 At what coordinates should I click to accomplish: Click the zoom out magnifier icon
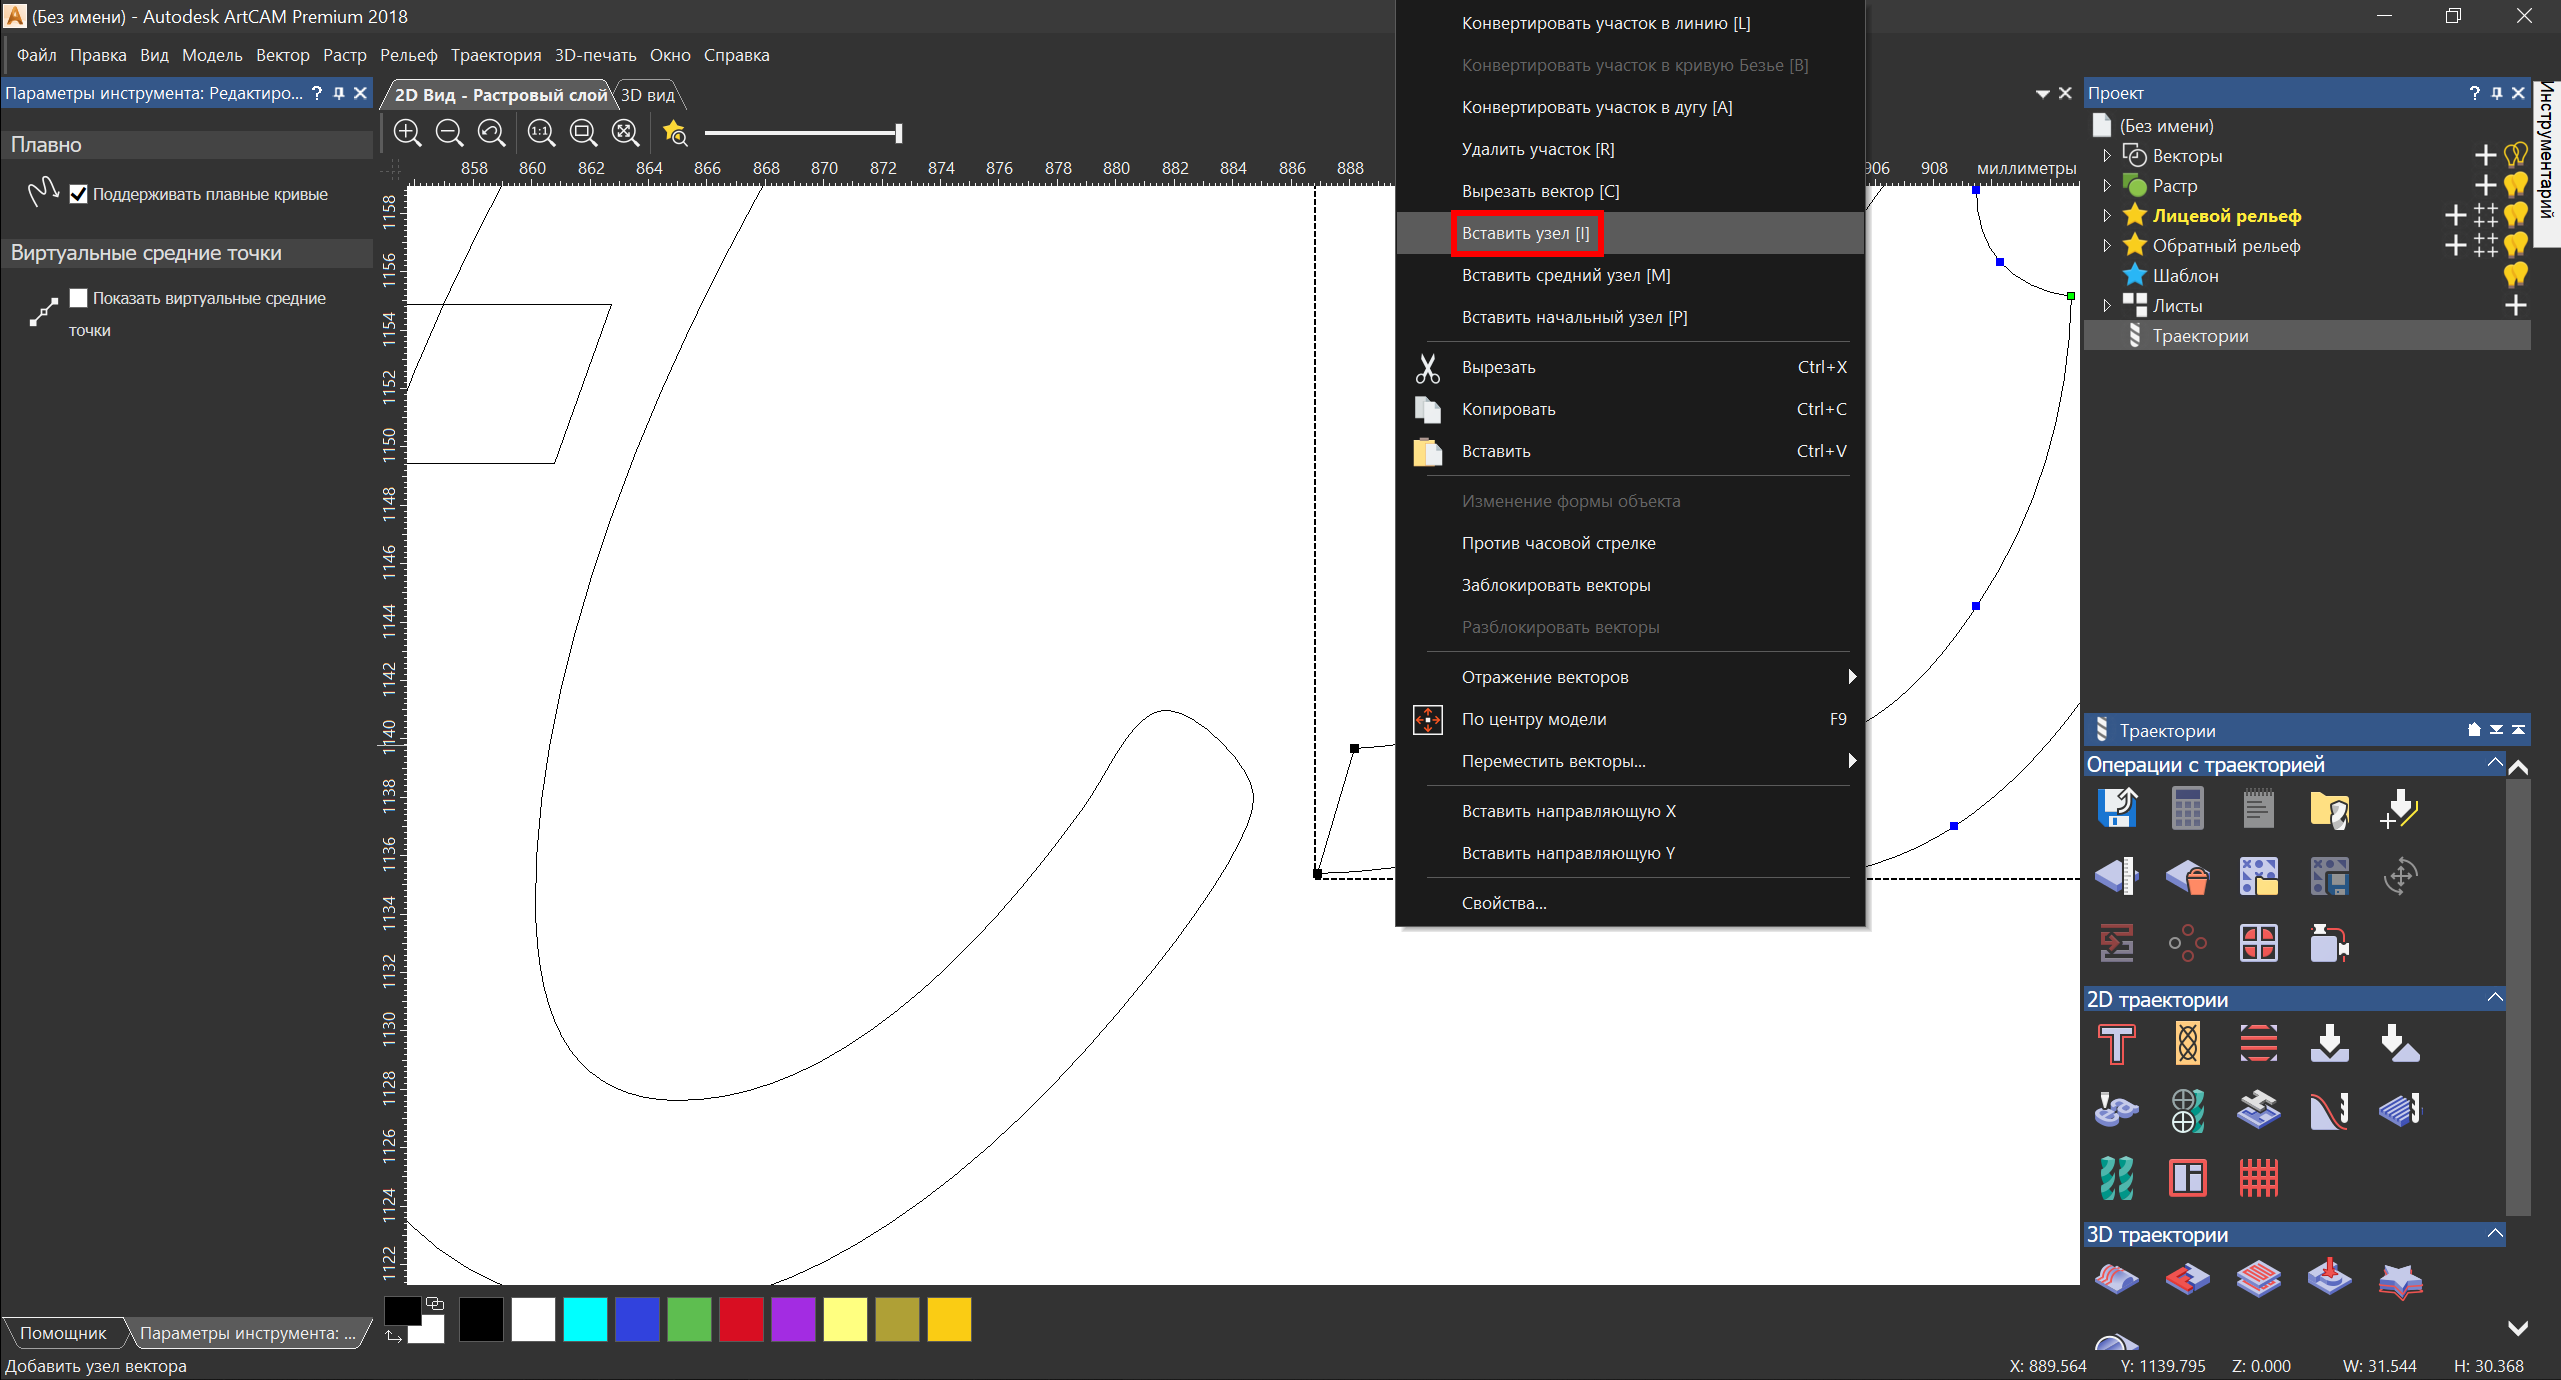450,132
